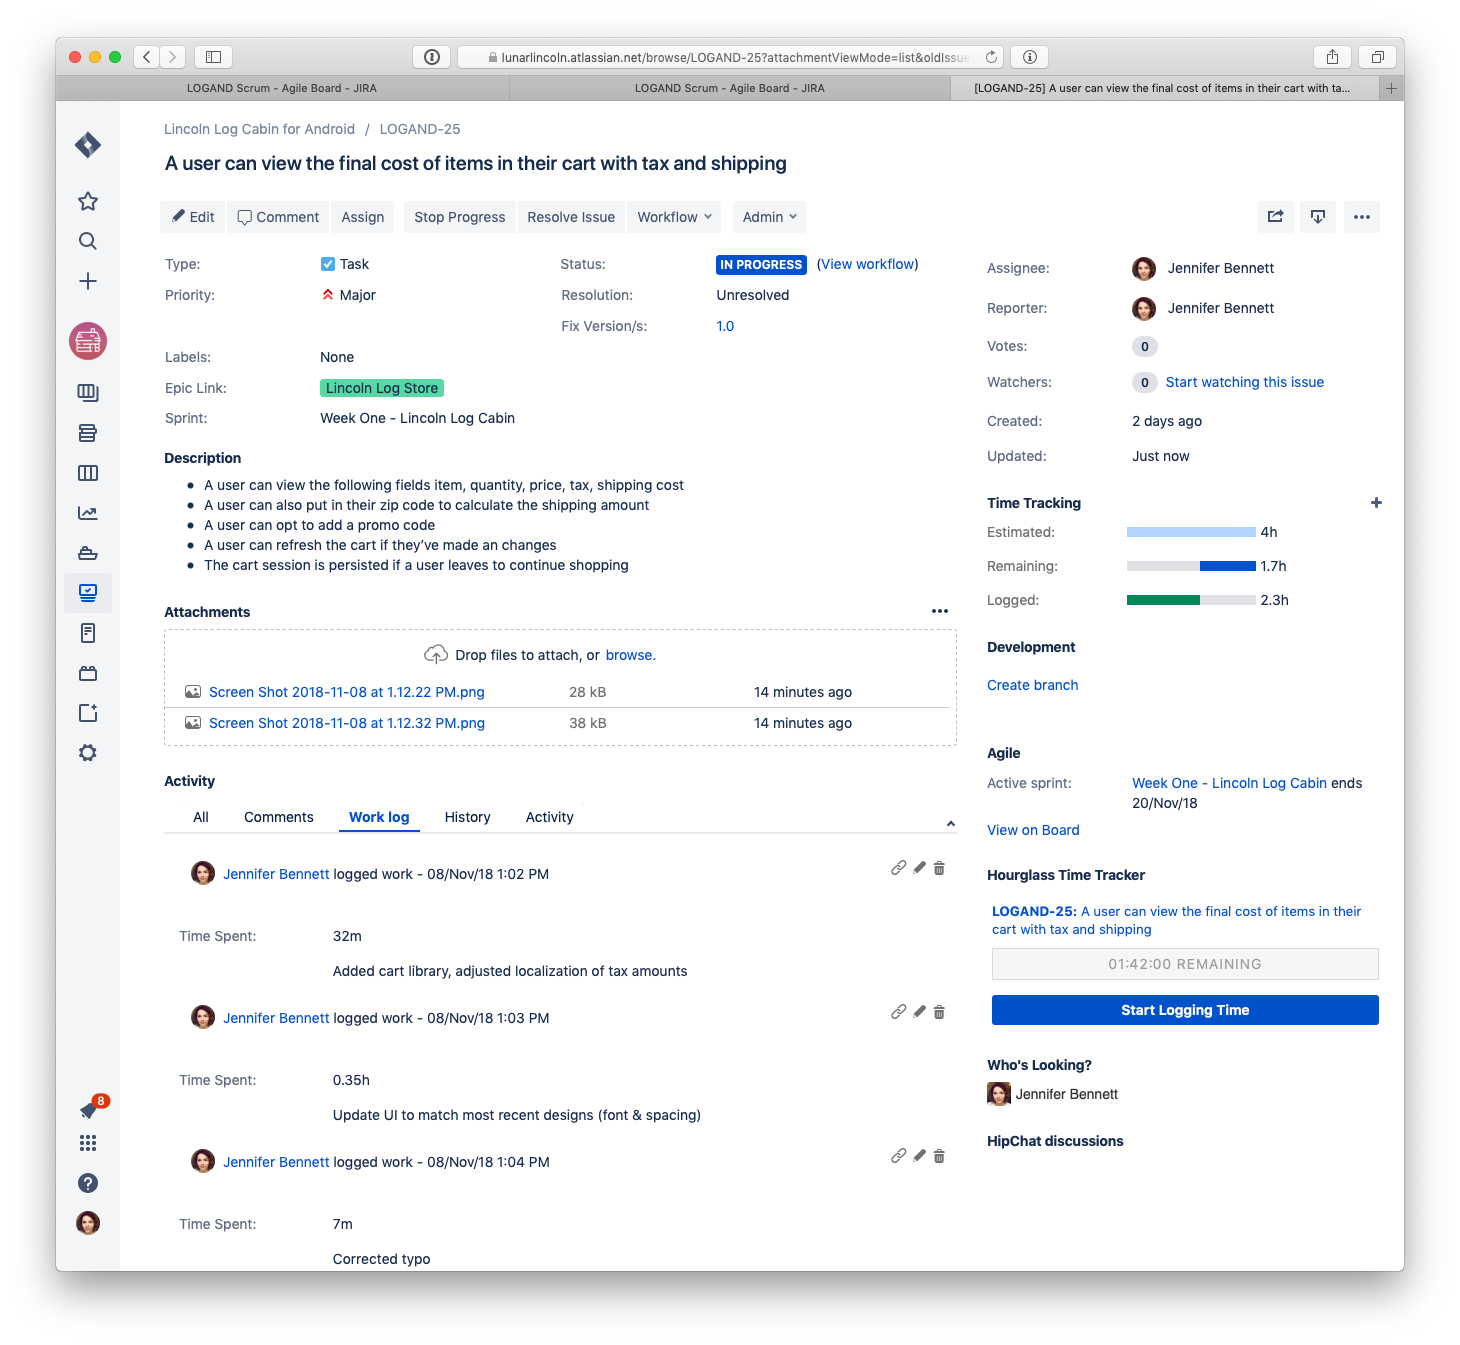Screen dimensions: 1460x1345
Task: Click View on Board link
Action: (x=1033, y=830)
